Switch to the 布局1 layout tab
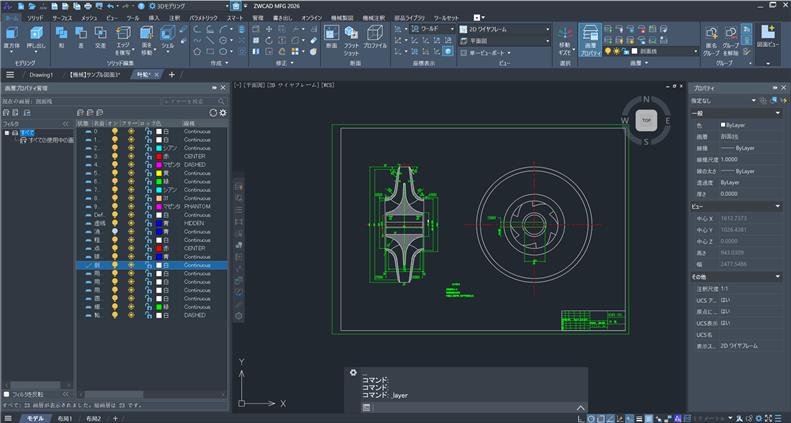Viewport: 791px width, 423px height. tap(66, 418)
